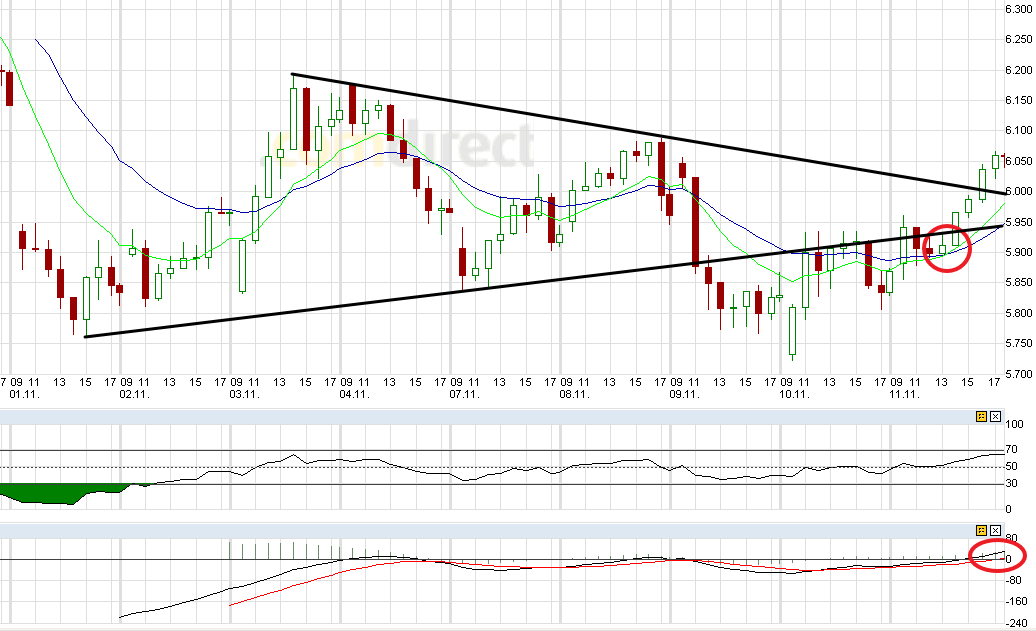1036x631 pixels.
Task: Open settings of the upper oscillator panel
Action: point(981,416)
